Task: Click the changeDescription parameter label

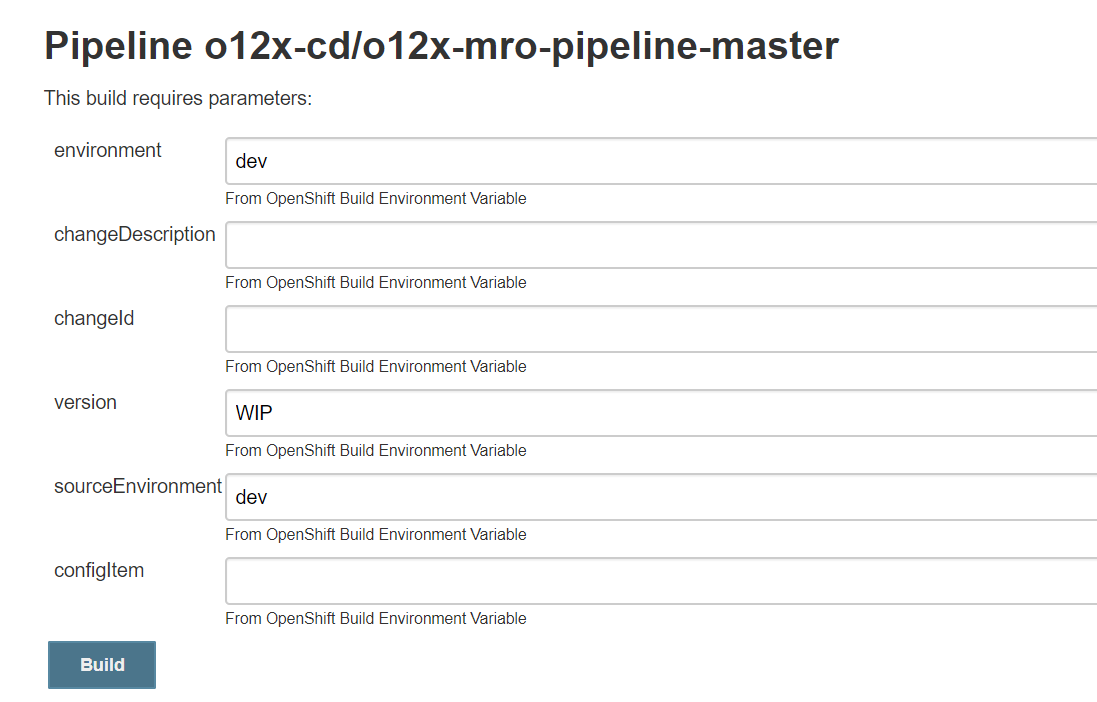Action: pos(134,234)
